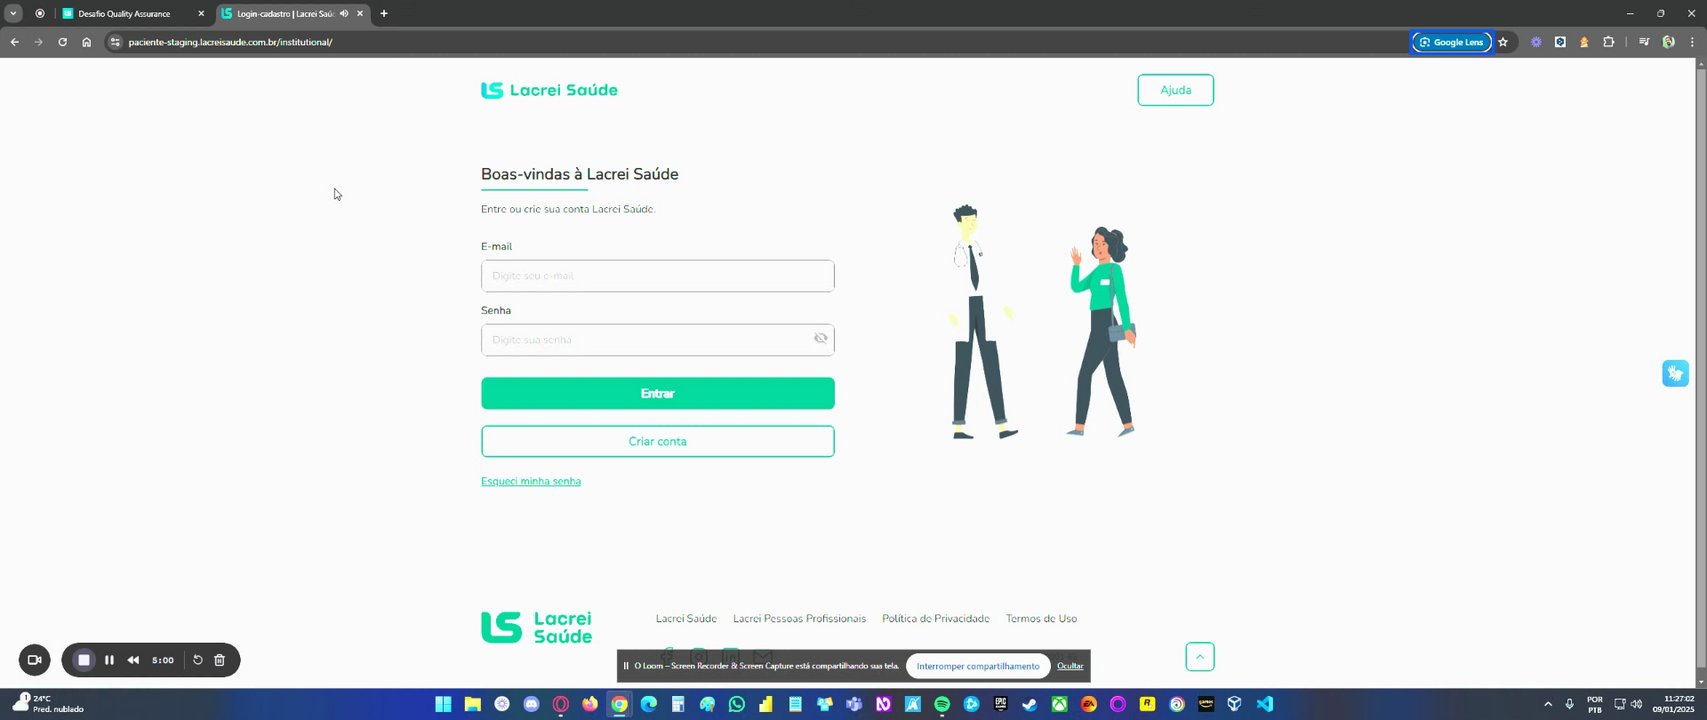The width and height of the screenshot is (1707, 720).
Task: Go back to the previous page
Action: pyautogui.click(x=14, y=42)
